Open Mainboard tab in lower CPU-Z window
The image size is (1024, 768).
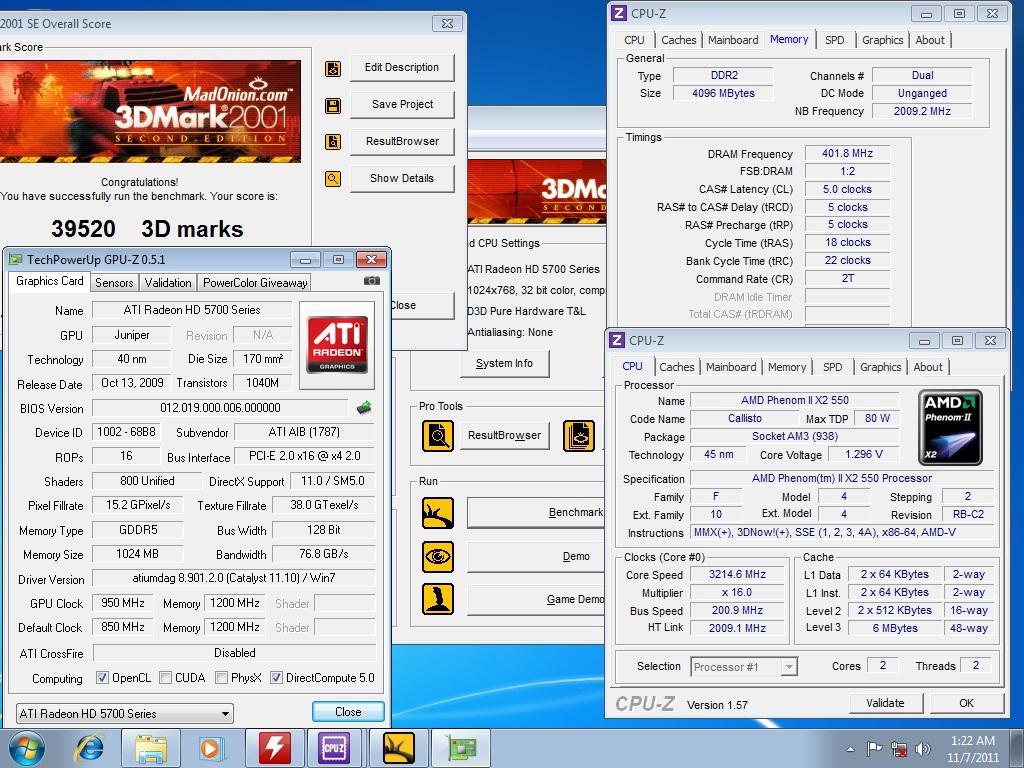point(731,367)
